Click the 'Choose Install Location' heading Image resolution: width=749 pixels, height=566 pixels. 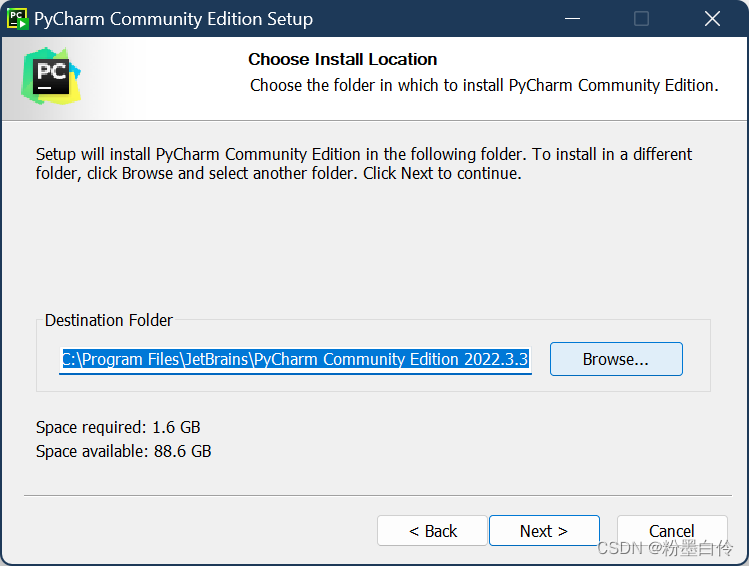pyautogui.click(x=342, y=59)
